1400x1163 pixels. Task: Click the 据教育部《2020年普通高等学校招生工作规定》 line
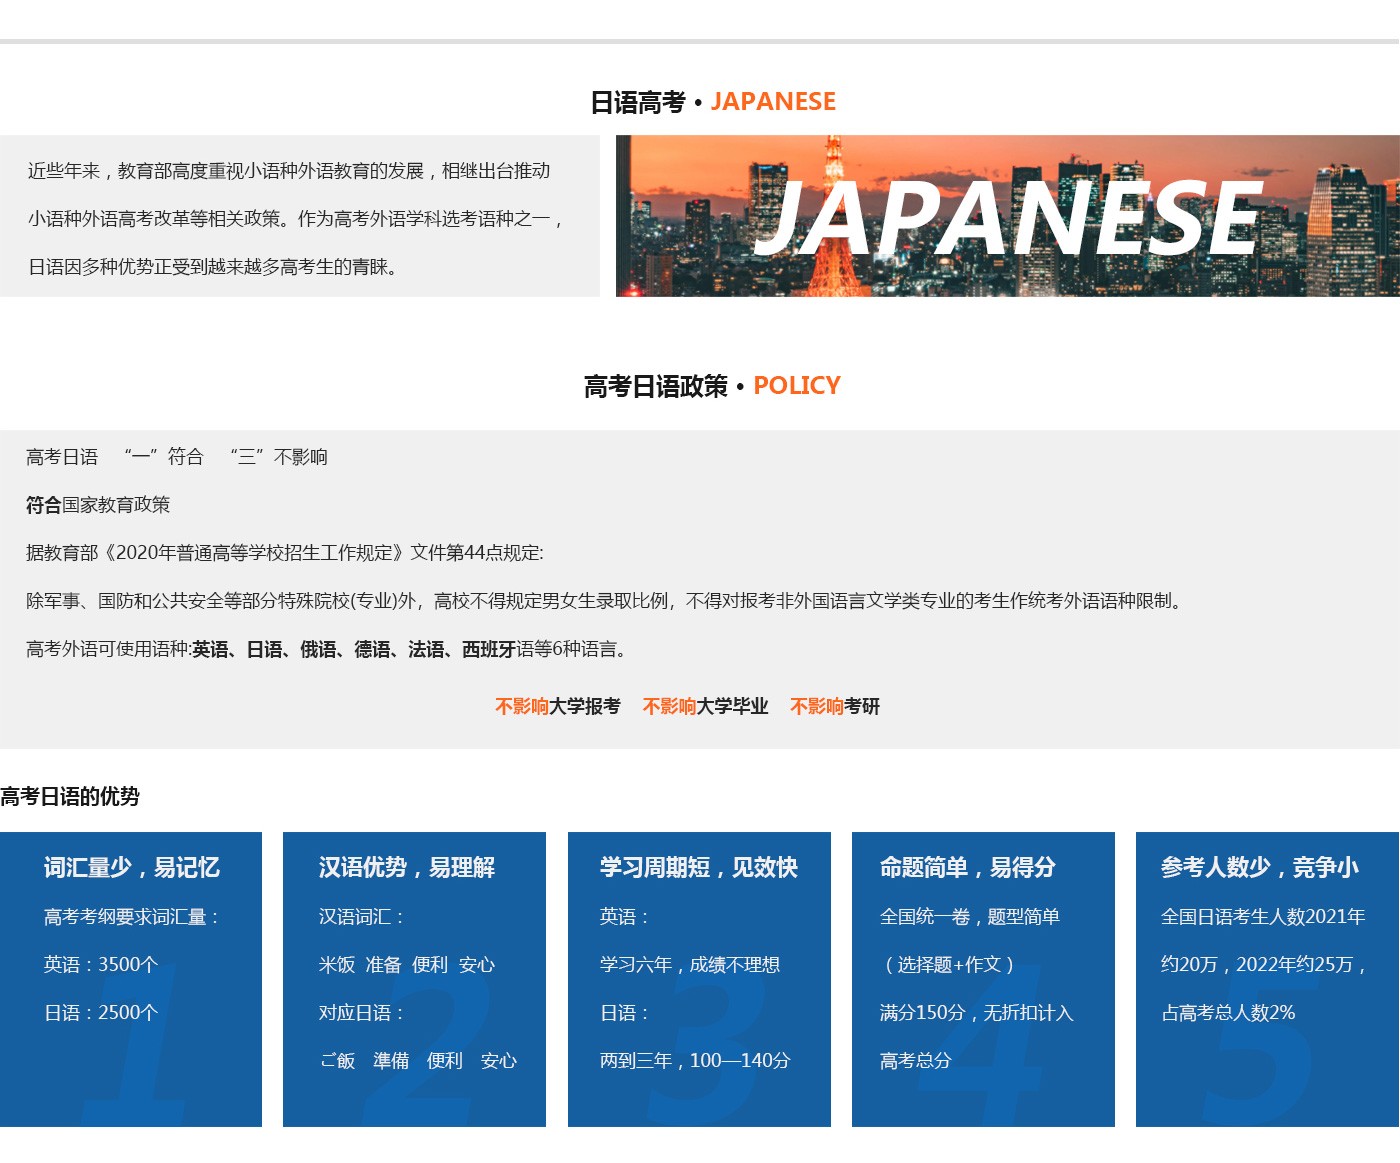tap(284, 553)
